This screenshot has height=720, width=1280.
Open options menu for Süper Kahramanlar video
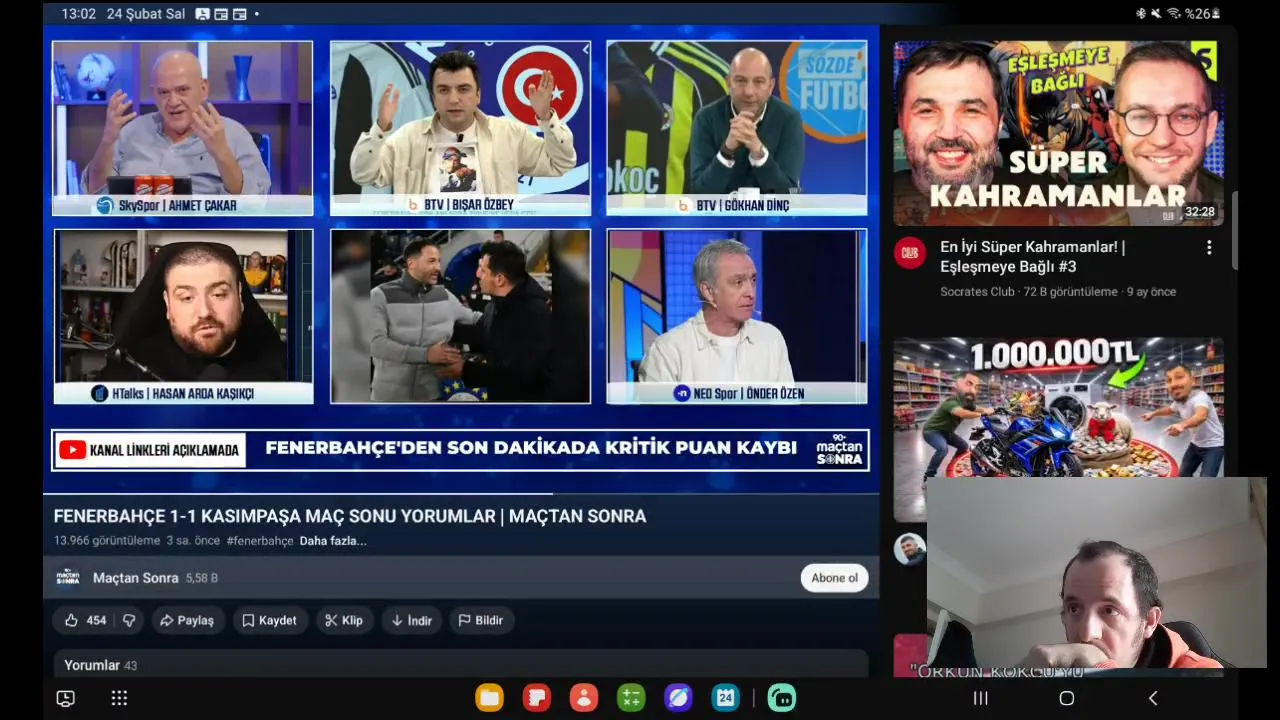1209,247
